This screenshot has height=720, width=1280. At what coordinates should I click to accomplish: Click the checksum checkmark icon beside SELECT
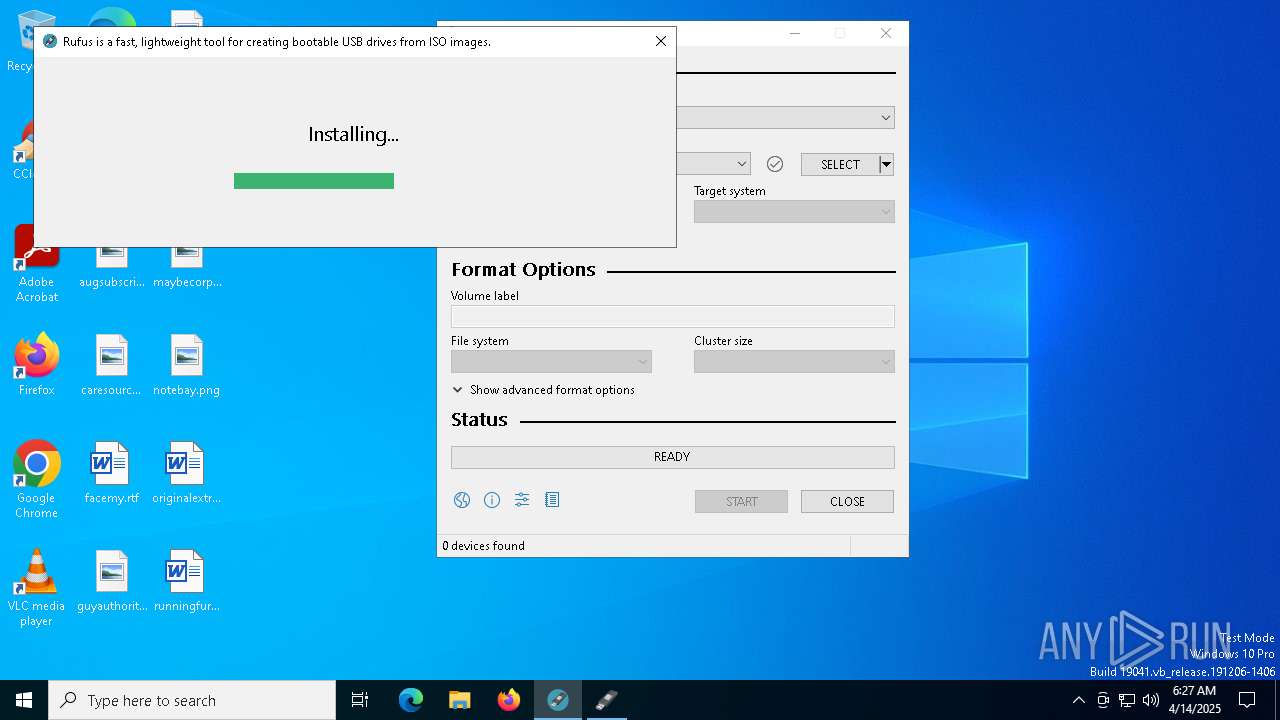[x=775, y=164]
